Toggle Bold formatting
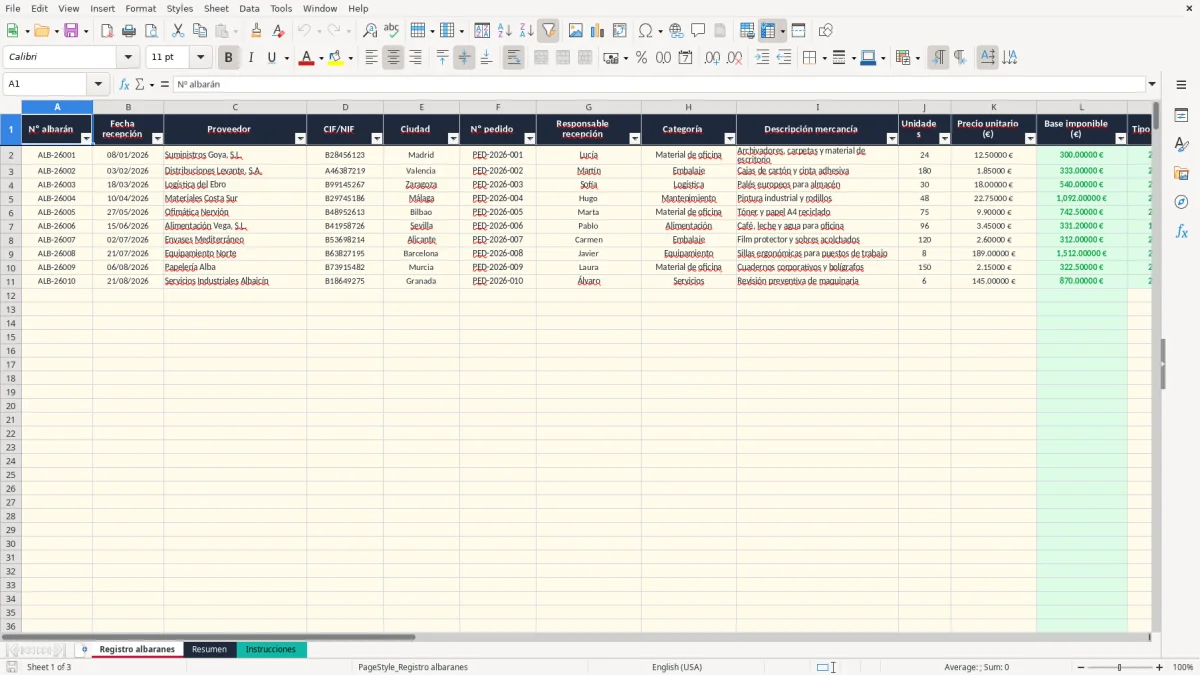Image resolution: width=1200 pixels, height=675 pixels. tap(229, 58)
